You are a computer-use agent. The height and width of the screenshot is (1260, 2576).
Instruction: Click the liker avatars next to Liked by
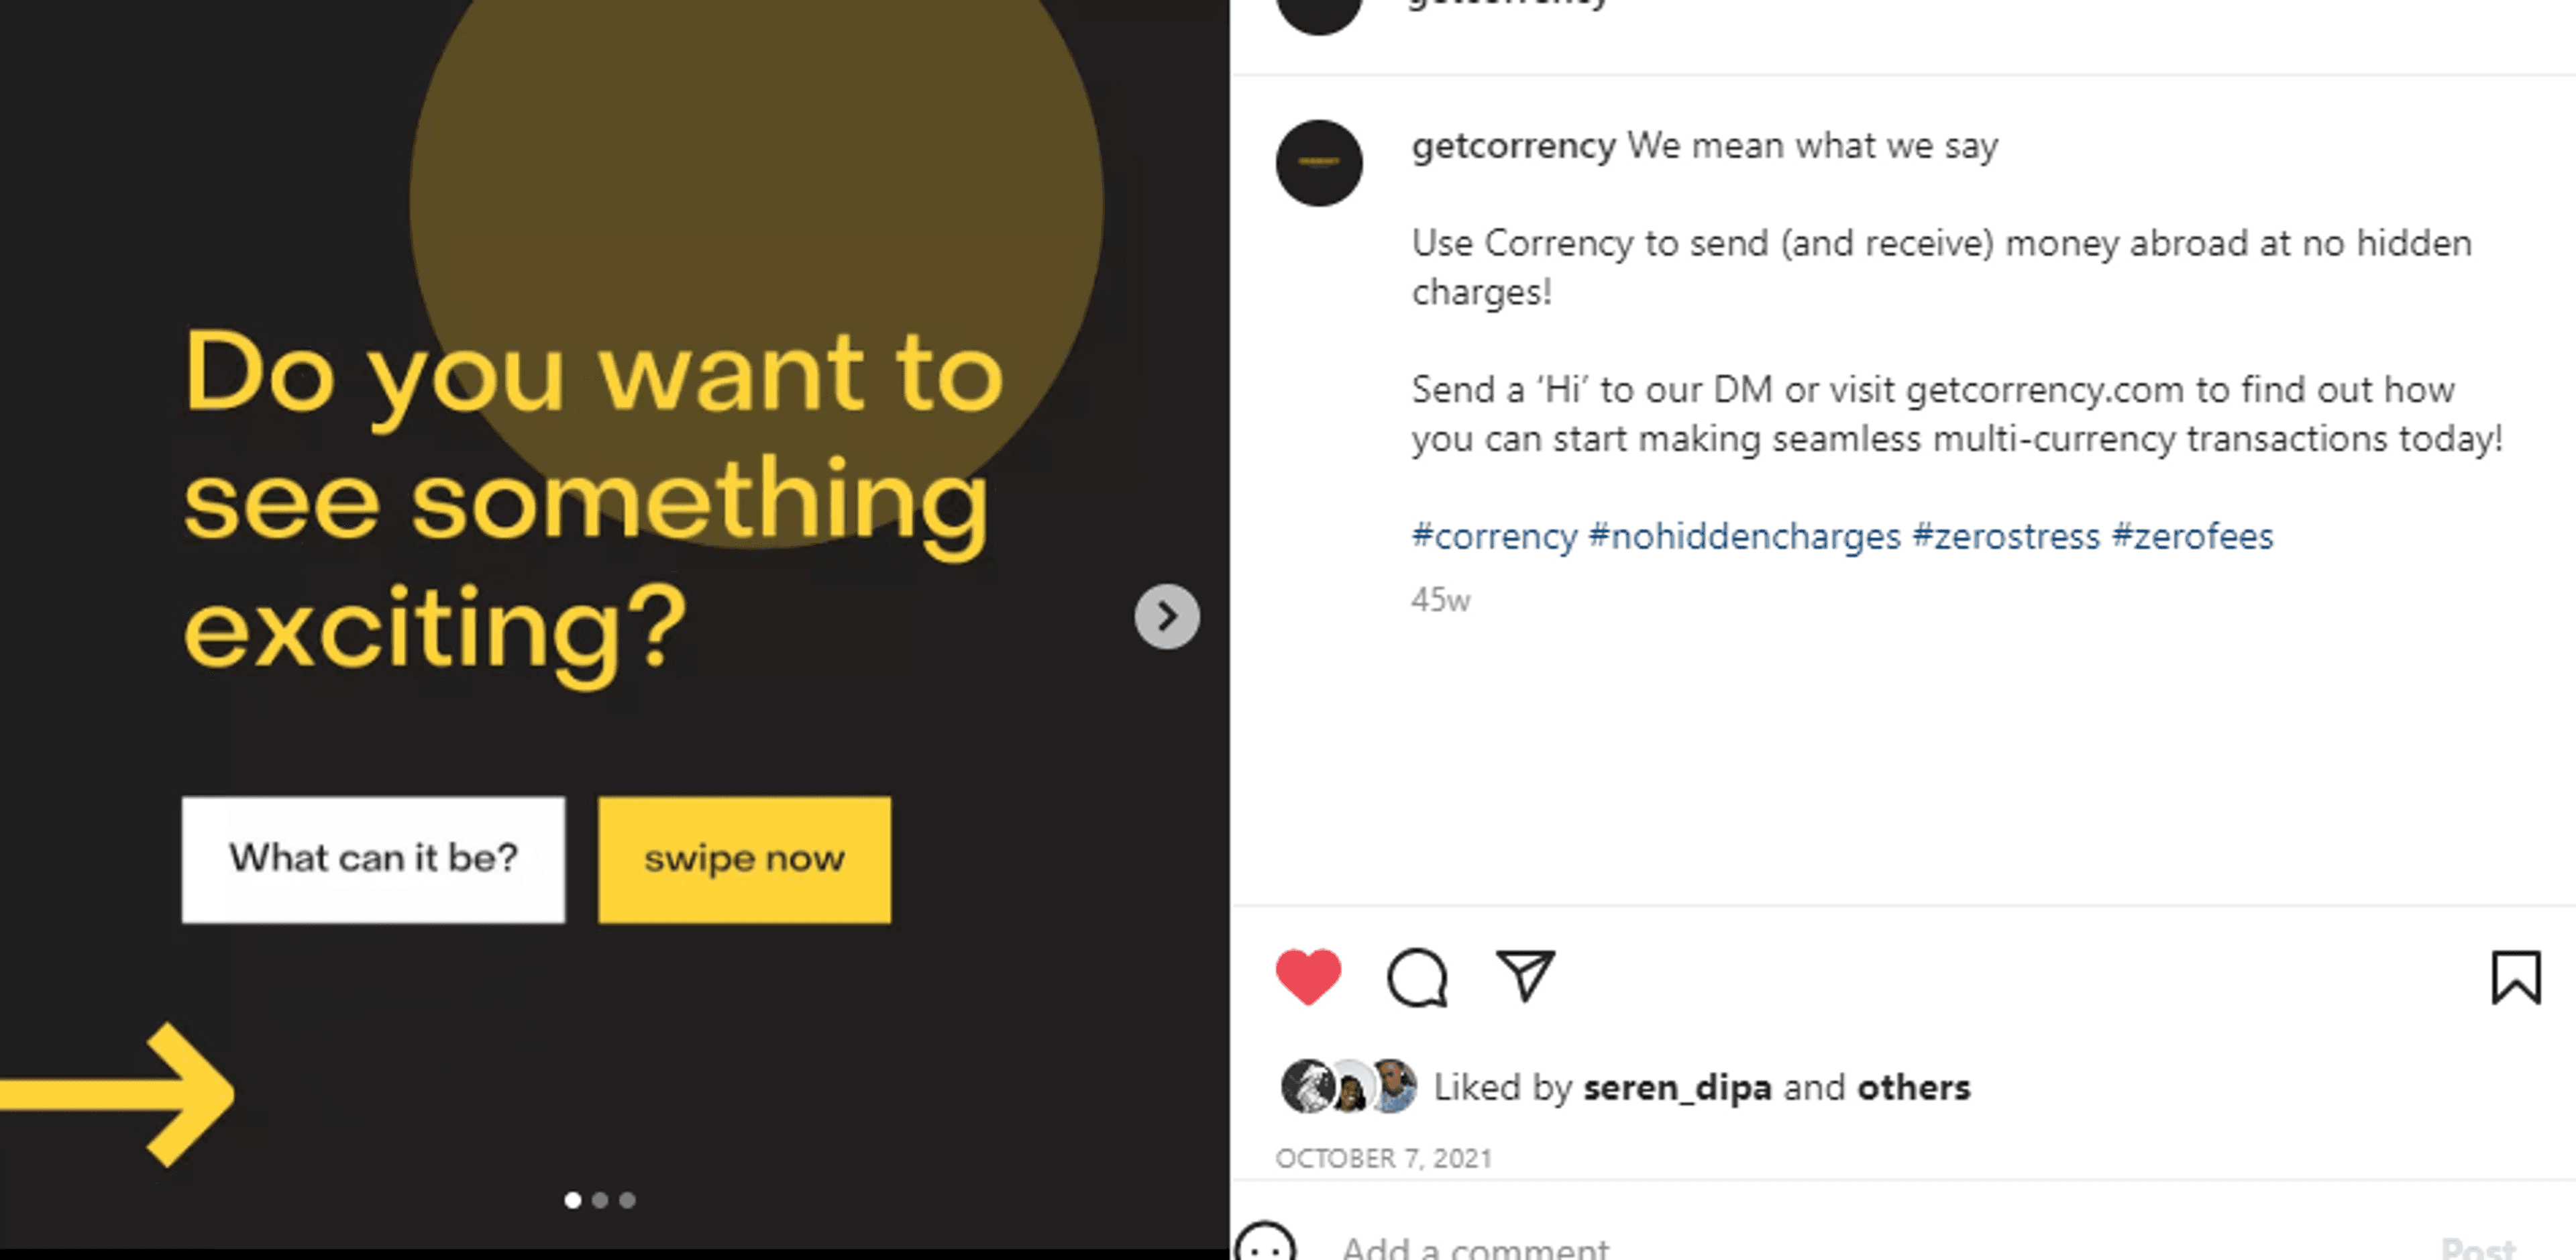(1348, 1086)
